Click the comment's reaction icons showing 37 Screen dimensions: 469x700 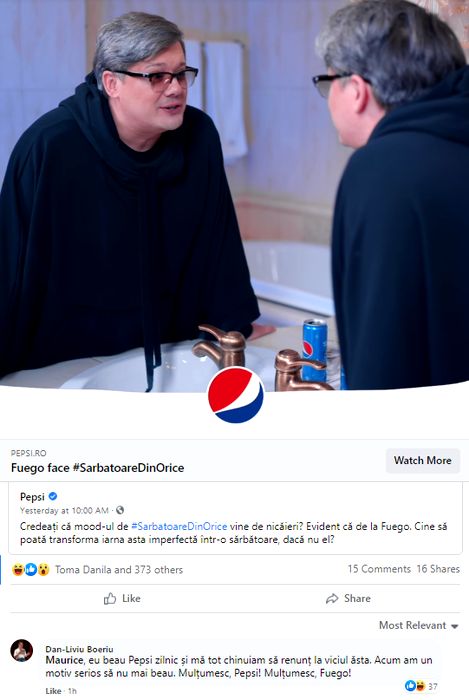click(x=415, y=686)
